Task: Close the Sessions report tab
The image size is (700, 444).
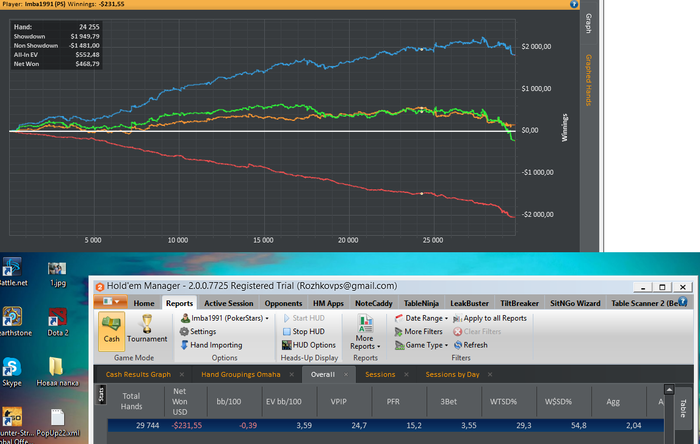Action: (406, 374)
